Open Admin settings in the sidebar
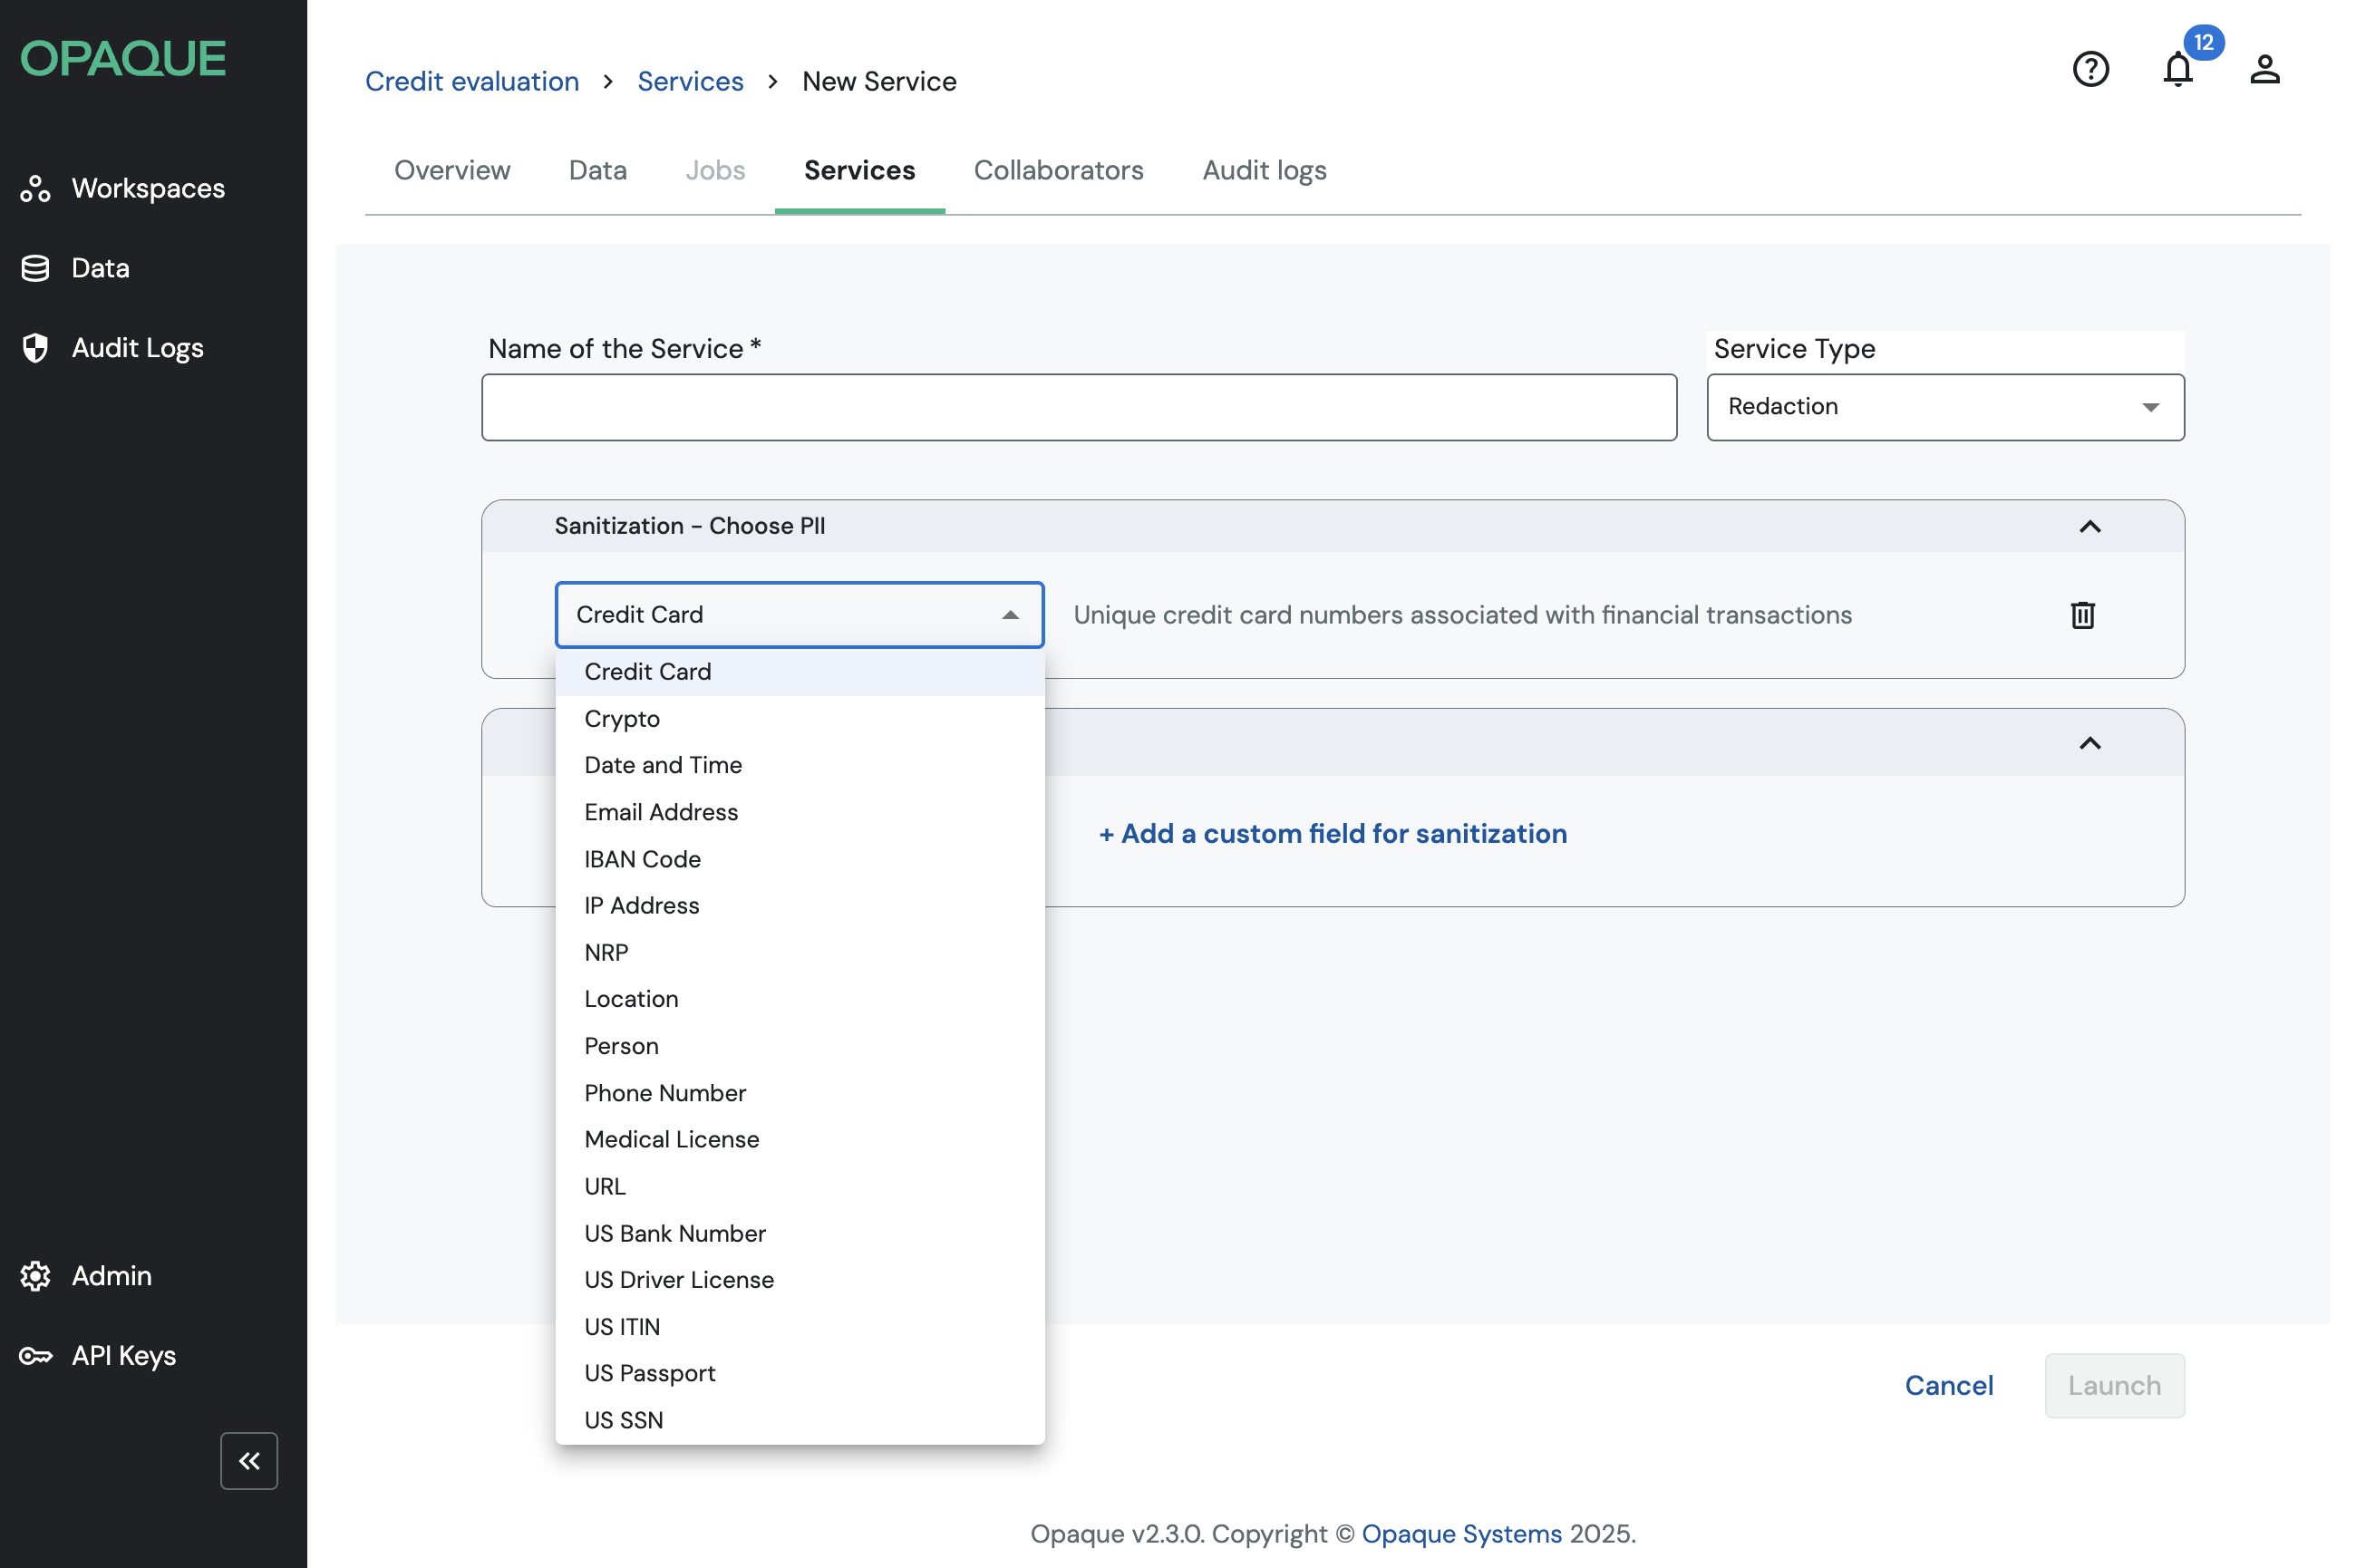Image resolution: width=2356 pixels, height=1568 pixels. click(87, 1276)
